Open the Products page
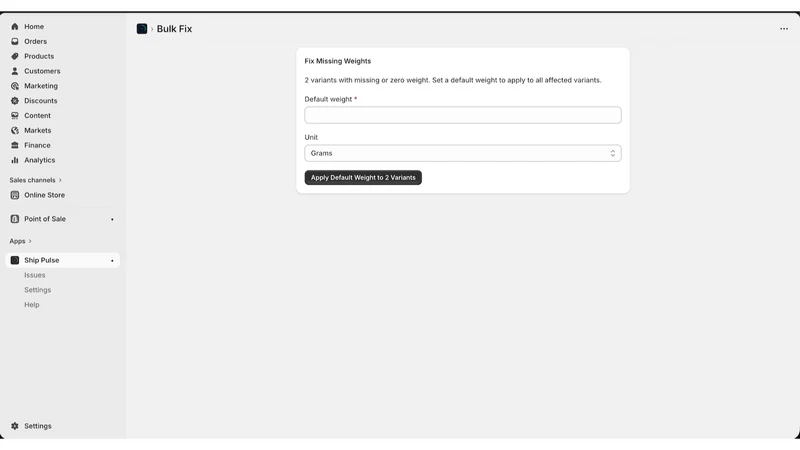Viewport: 800px width, 450px height. pyautogui.click(x=39, y=56)
